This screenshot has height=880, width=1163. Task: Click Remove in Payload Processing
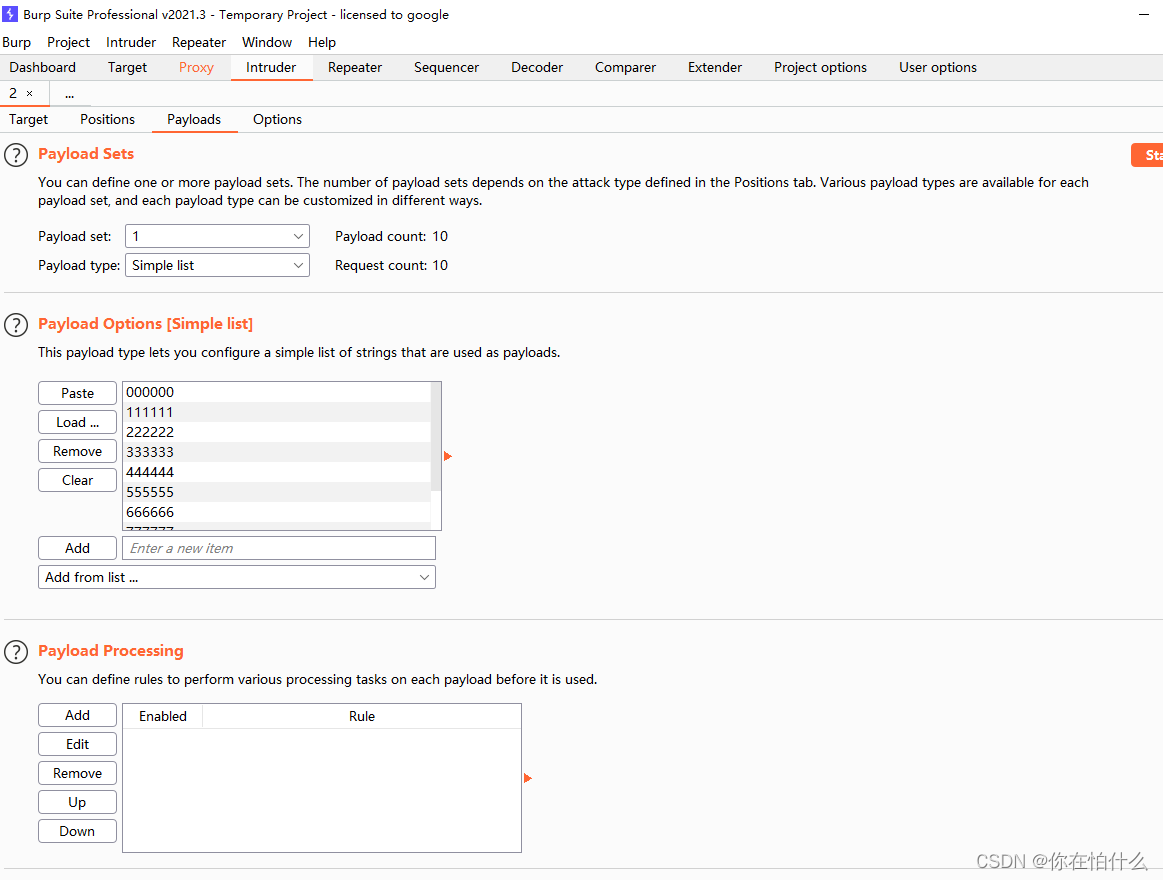point(77,773)
